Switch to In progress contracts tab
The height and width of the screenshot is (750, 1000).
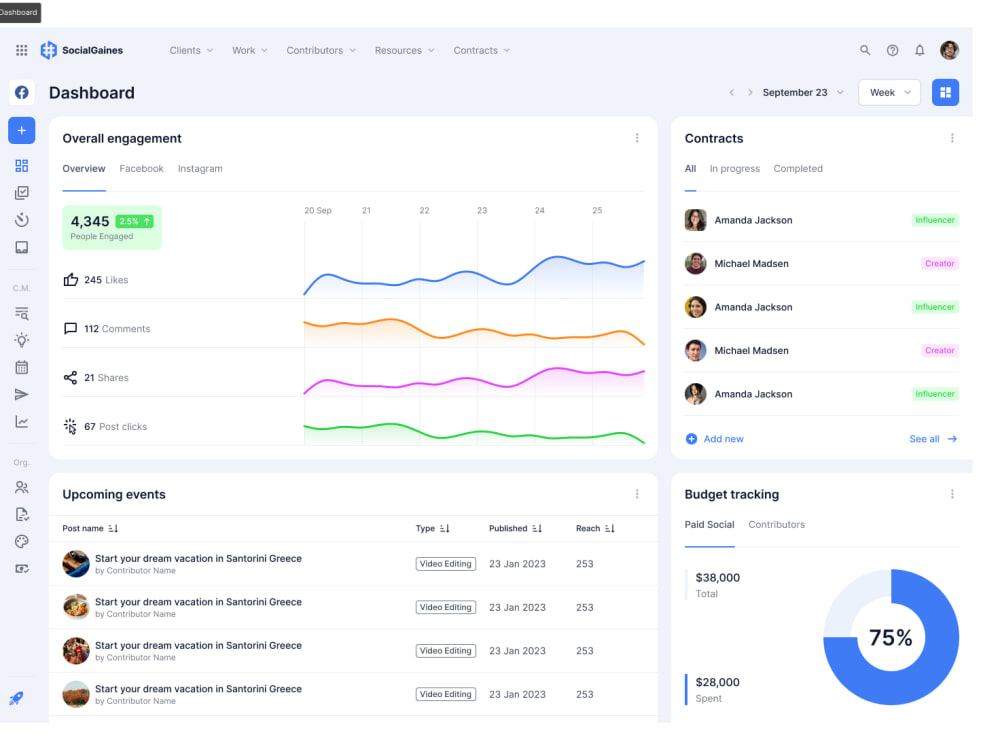tap(735, 169)
